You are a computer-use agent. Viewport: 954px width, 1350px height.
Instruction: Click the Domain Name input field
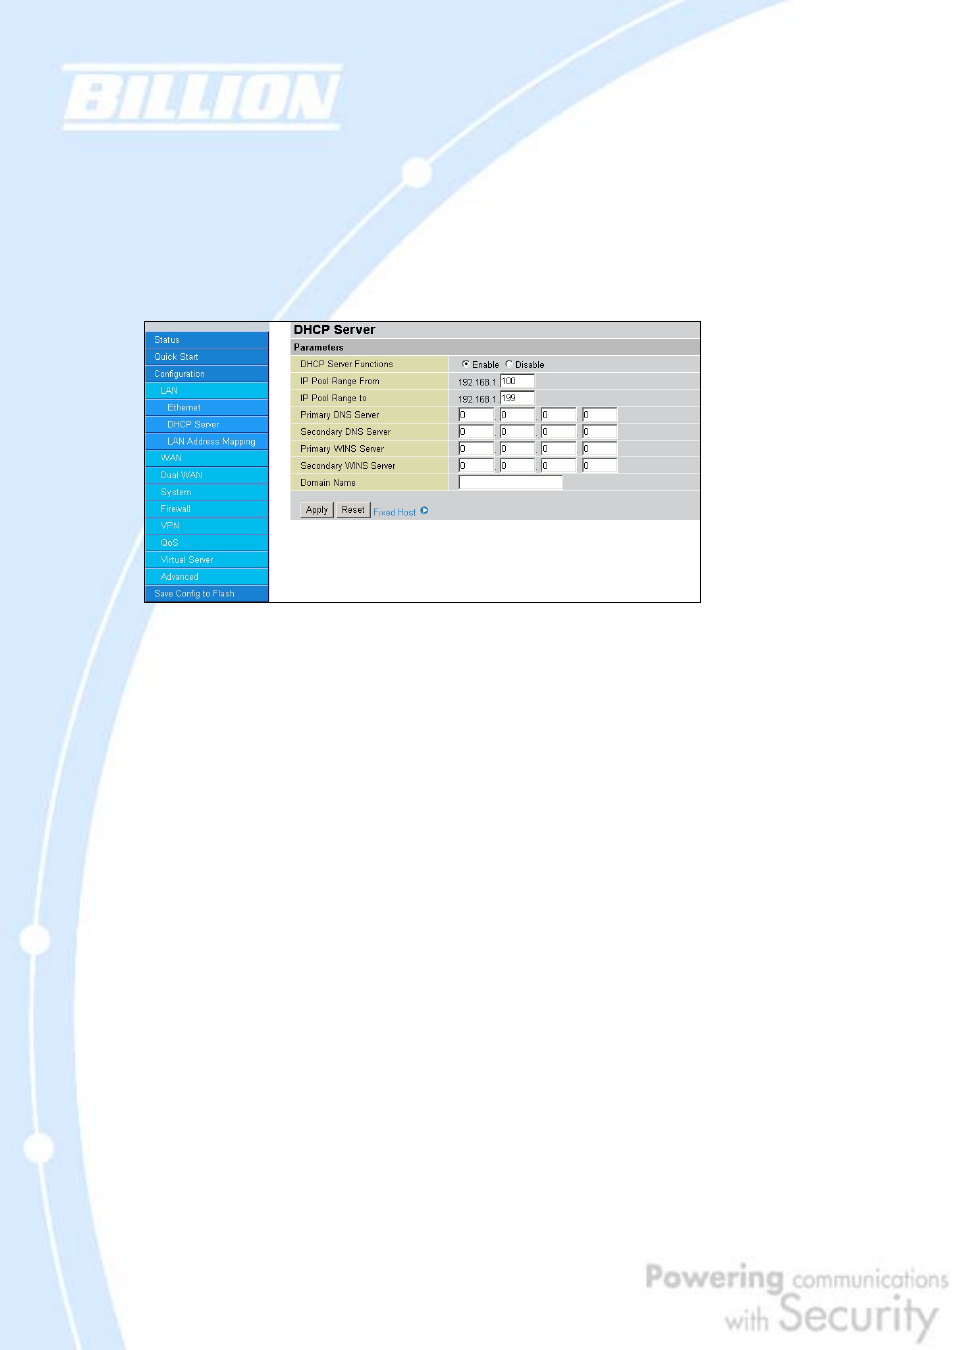[x=510, y=482]
